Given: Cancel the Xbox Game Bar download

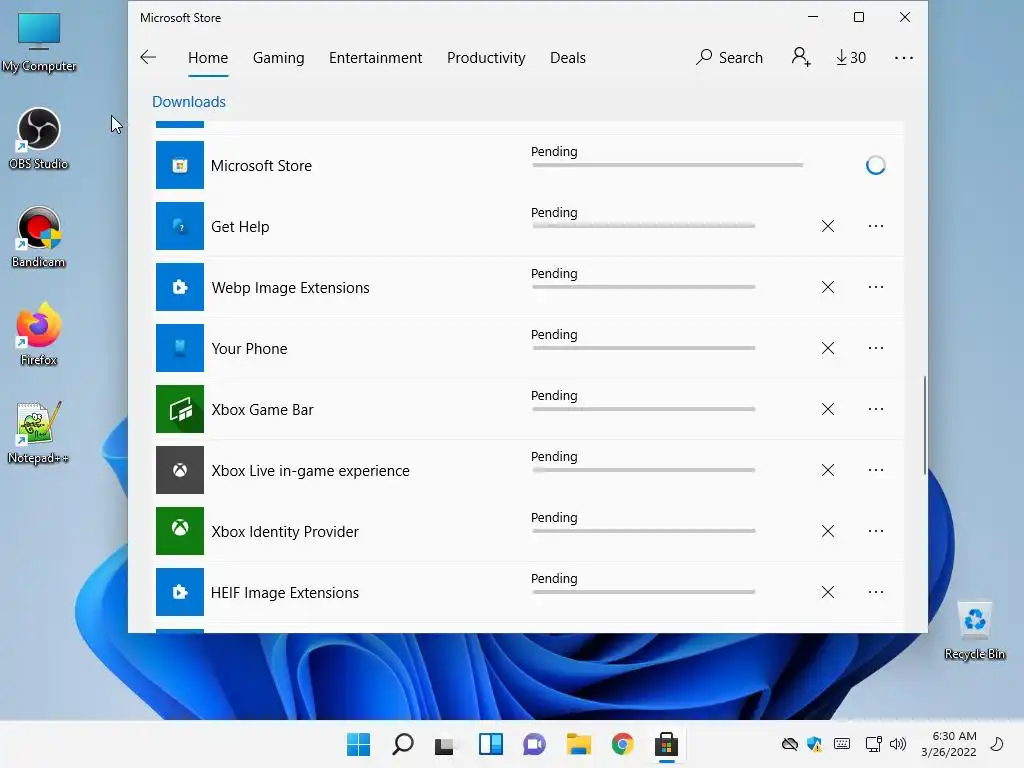Looking at the screenshot, I should coord(827,409).
